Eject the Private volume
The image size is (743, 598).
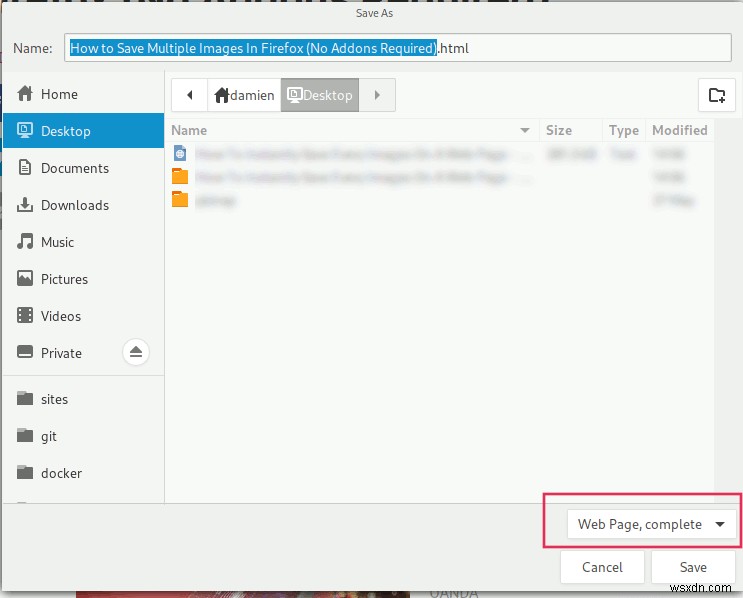click(136, 352)
